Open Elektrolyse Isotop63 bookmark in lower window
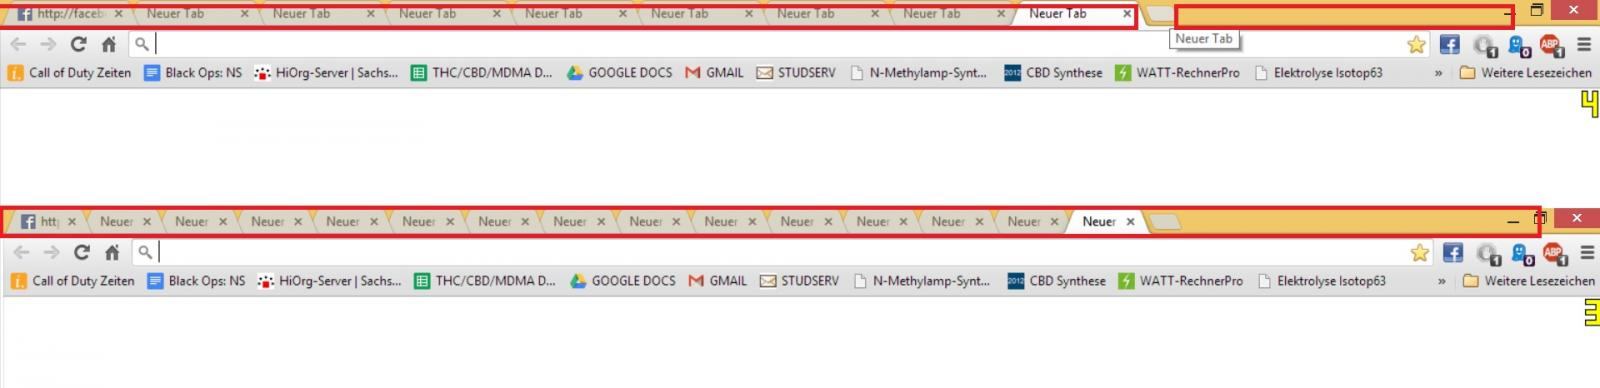The image size is (1600, 388). pyautogui.click(x=1321, y=281)
